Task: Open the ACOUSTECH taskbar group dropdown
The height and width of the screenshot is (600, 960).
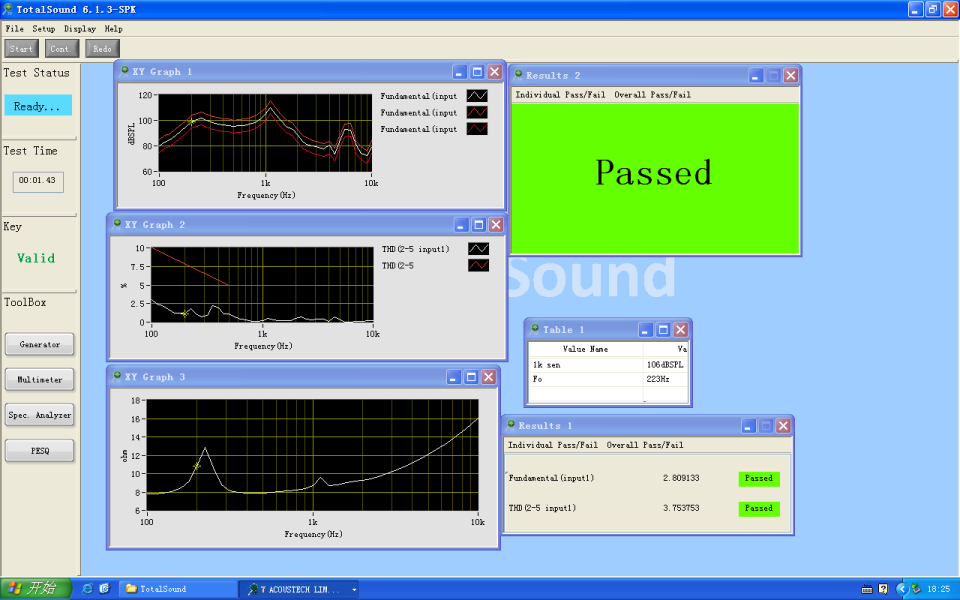Action: [x=353, y=589]
